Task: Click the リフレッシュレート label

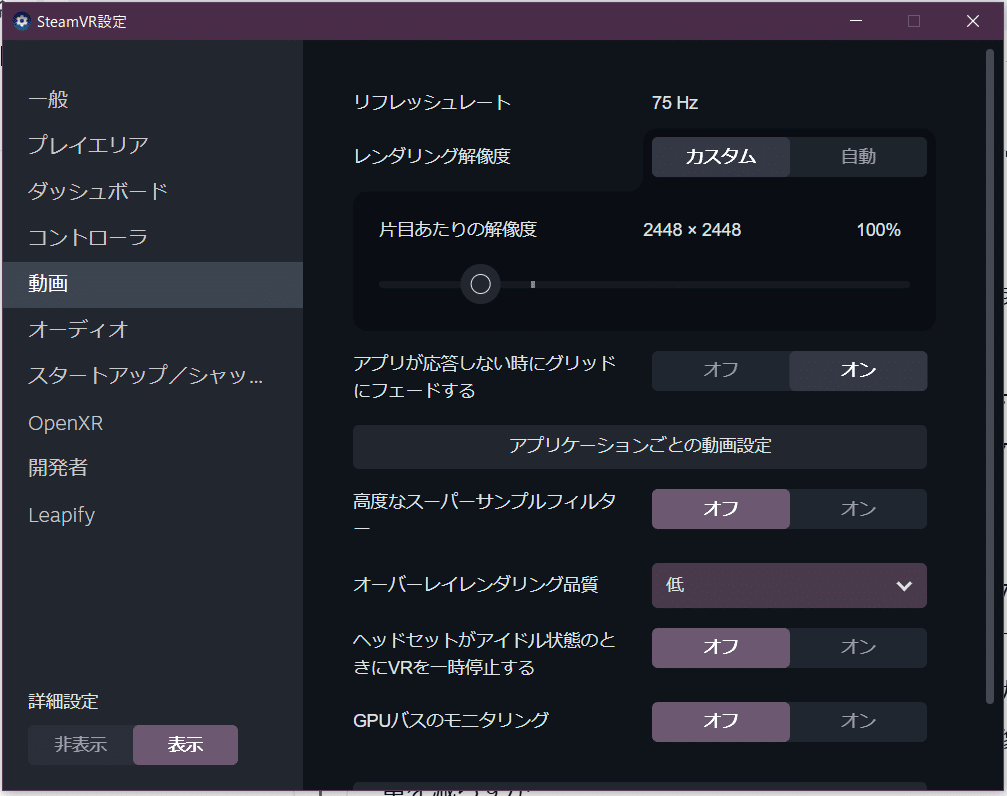Action: coord(432,103)
